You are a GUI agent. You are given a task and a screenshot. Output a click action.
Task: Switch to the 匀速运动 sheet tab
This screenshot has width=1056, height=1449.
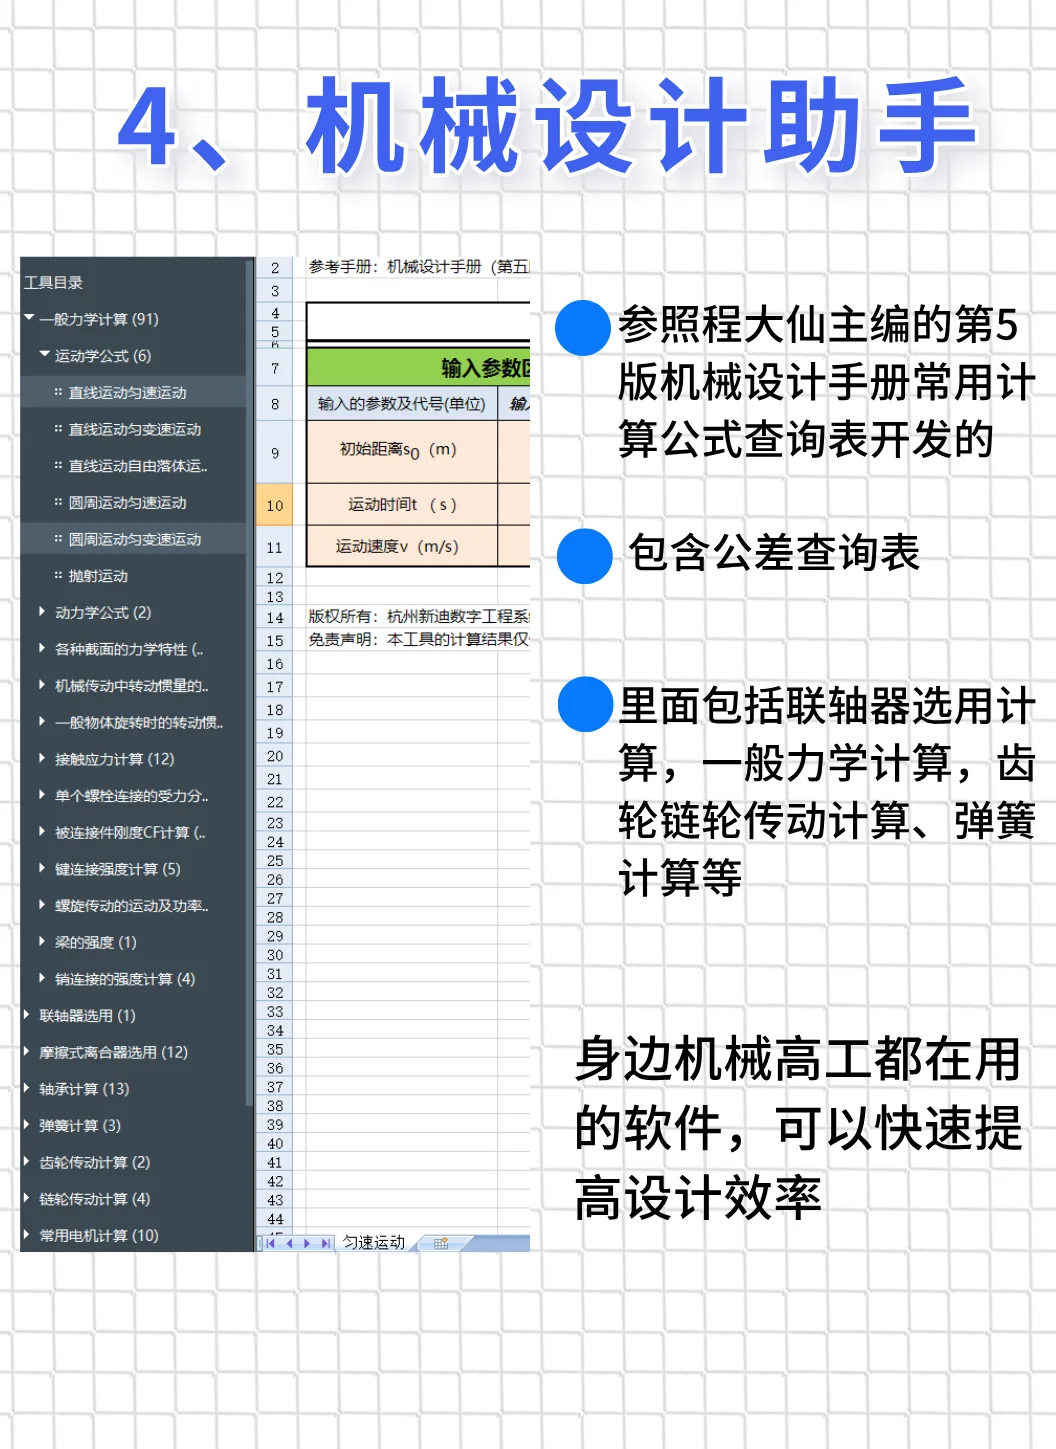[x=373, y=1243]
